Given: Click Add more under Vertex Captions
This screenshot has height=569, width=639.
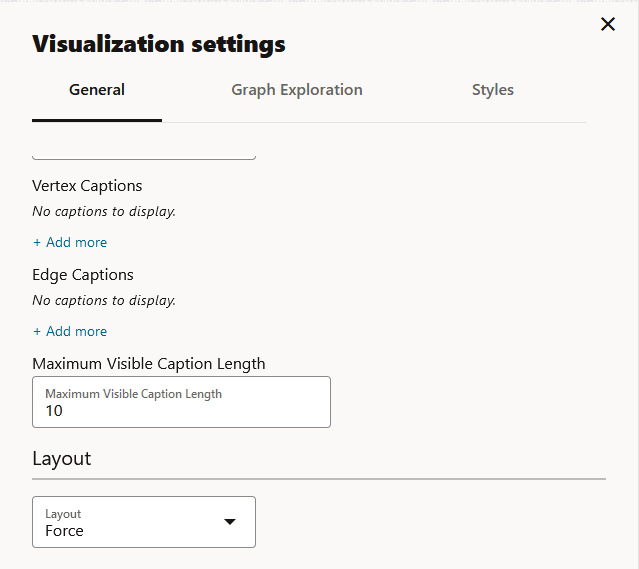Looking at the screenshot, I should [x=76, y=242].
